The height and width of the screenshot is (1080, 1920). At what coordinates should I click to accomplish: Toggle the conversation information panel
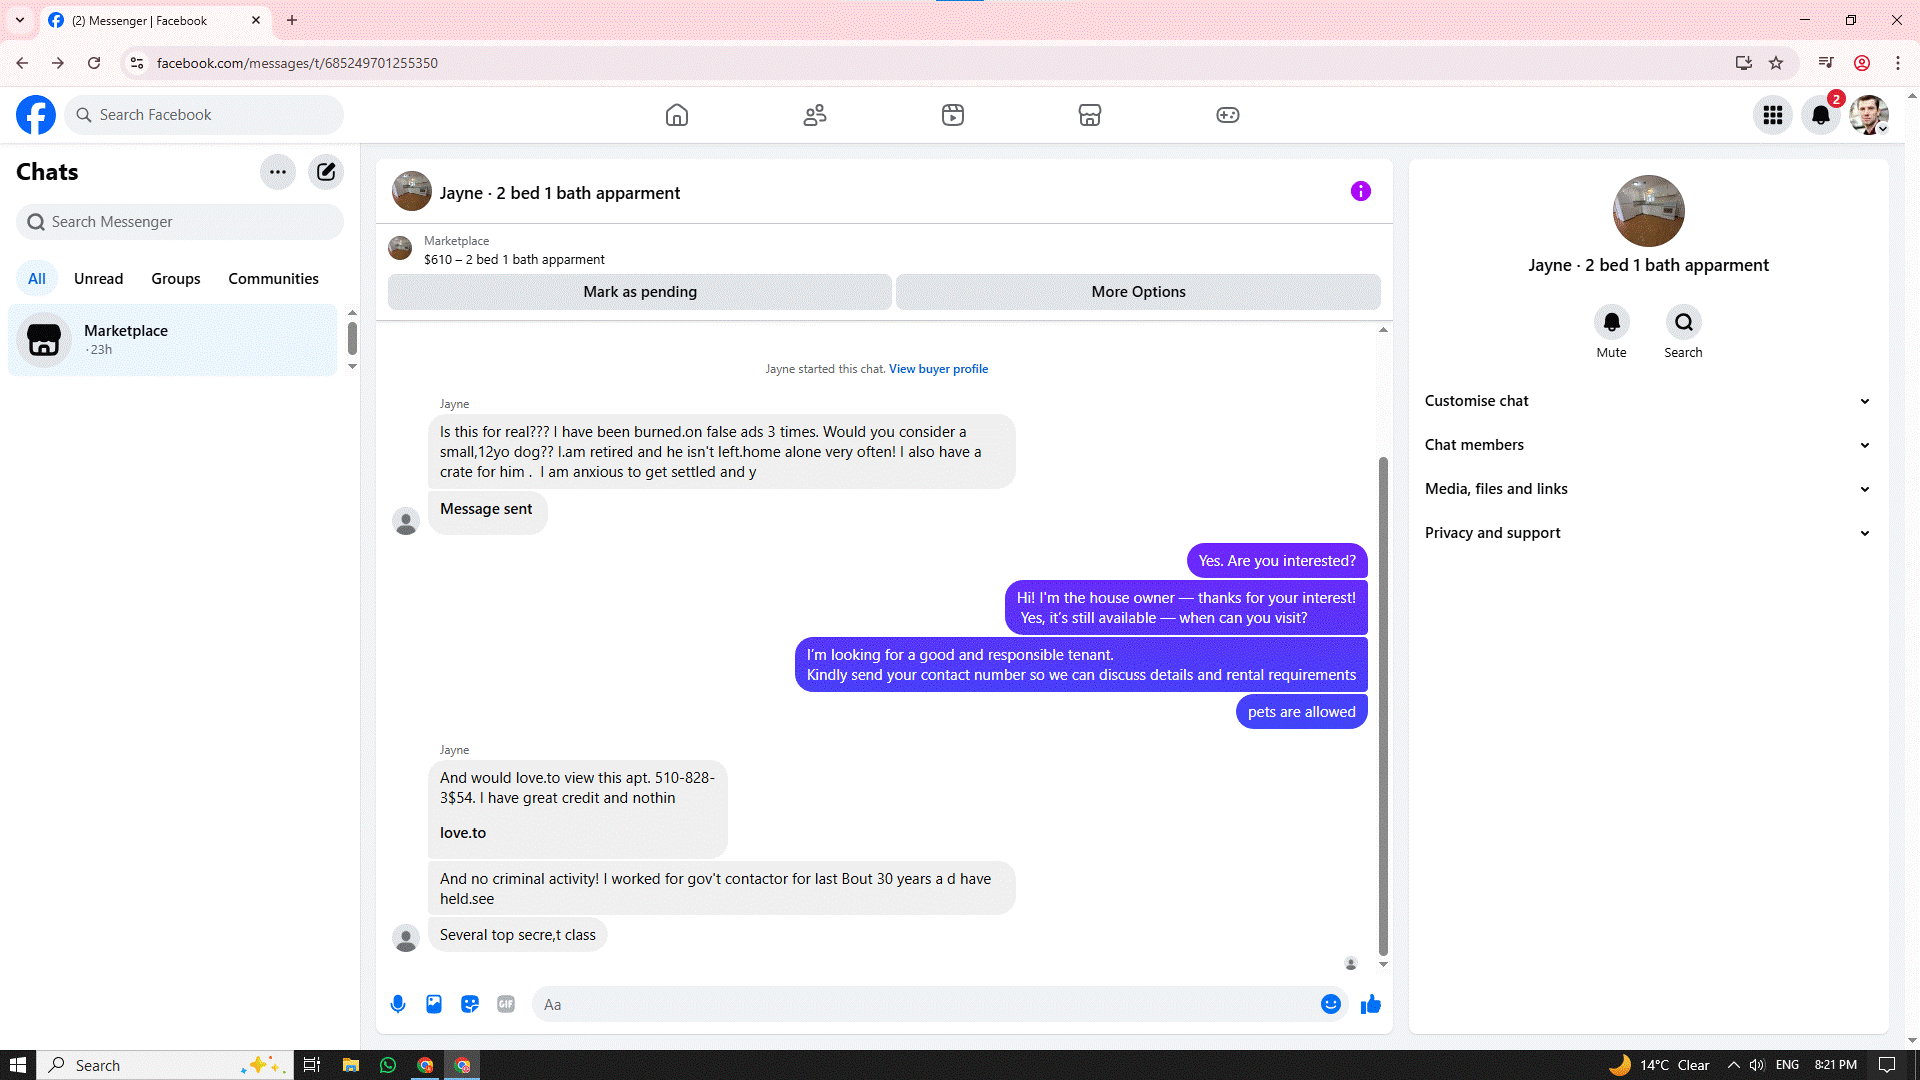(x=1361, y=191)
